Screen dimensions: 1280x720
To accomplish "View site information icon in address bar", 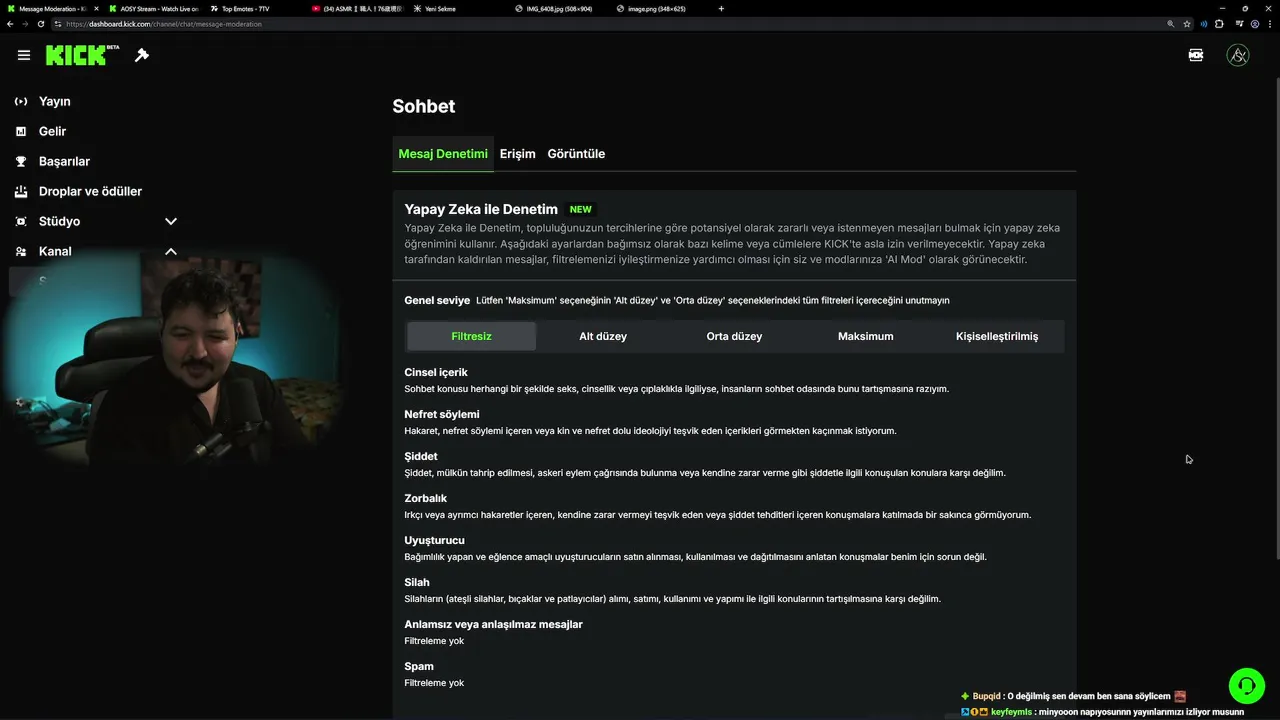I will point(58,24).
